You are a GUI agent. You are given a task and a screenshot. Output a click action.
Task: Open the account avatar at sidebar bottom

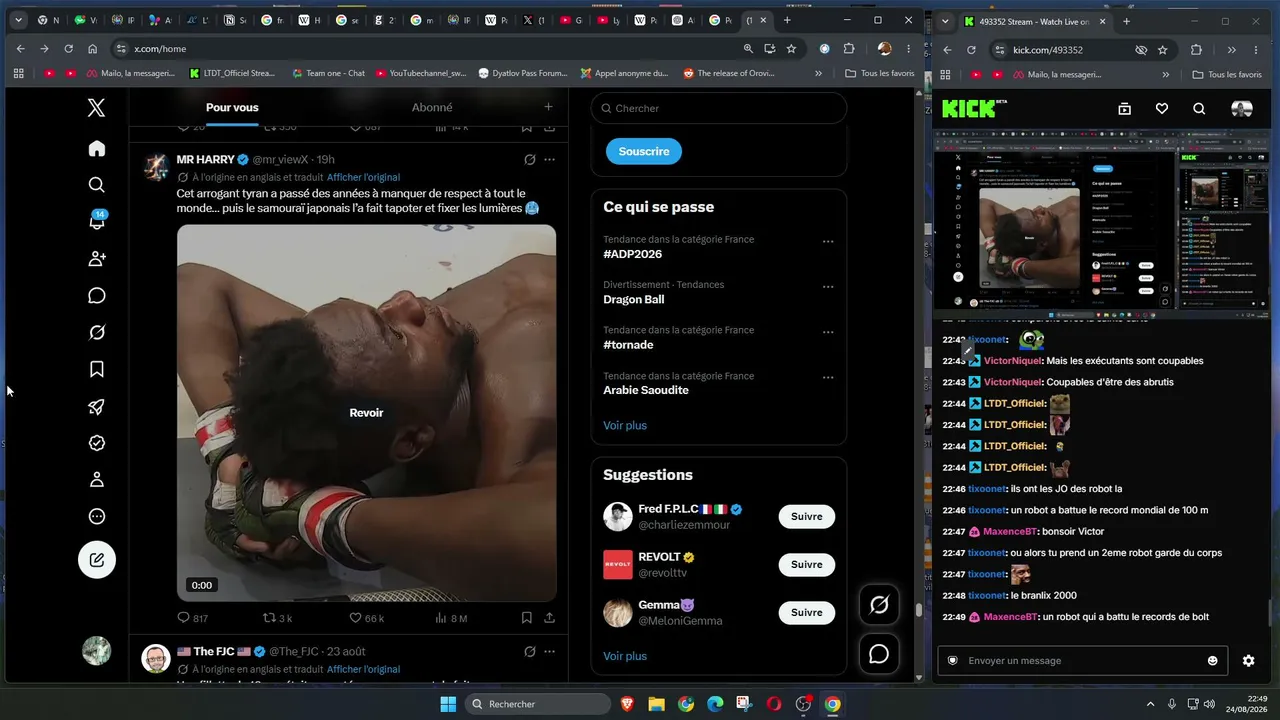[97, 651]
